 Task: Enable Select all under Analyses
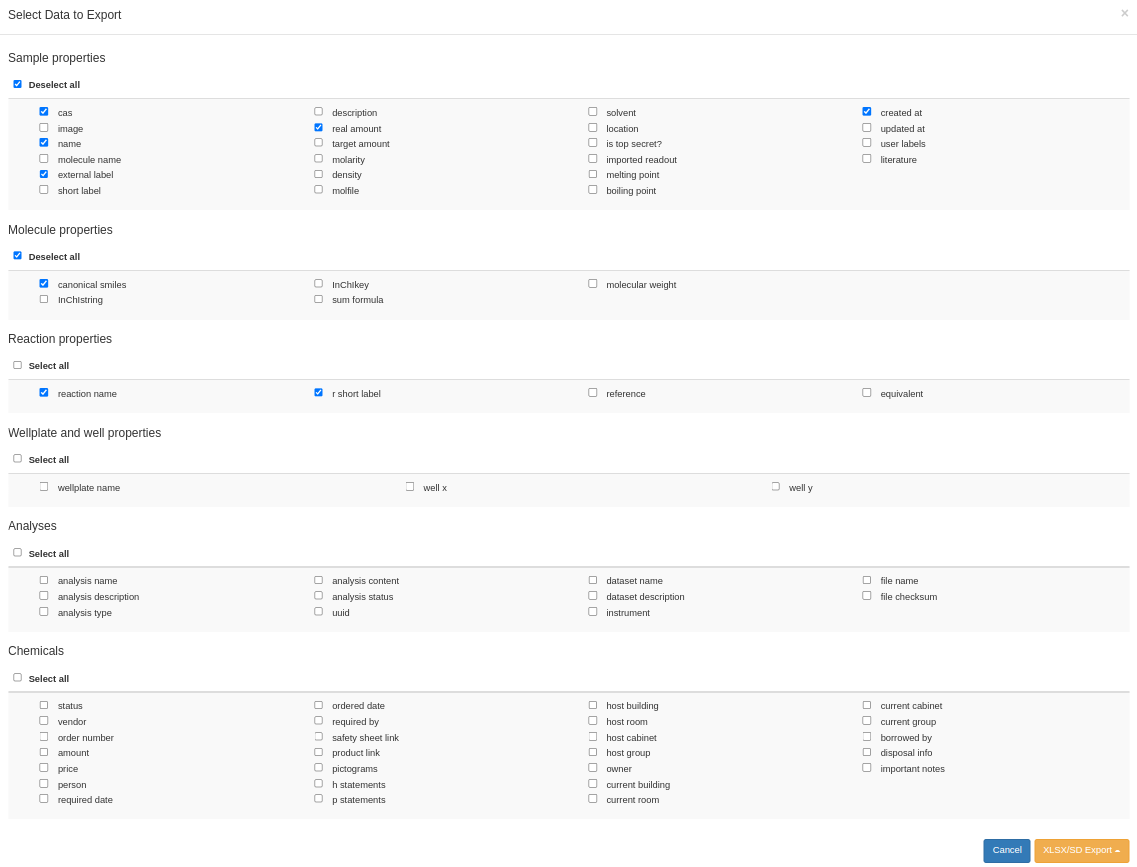[x=17, y=551]
